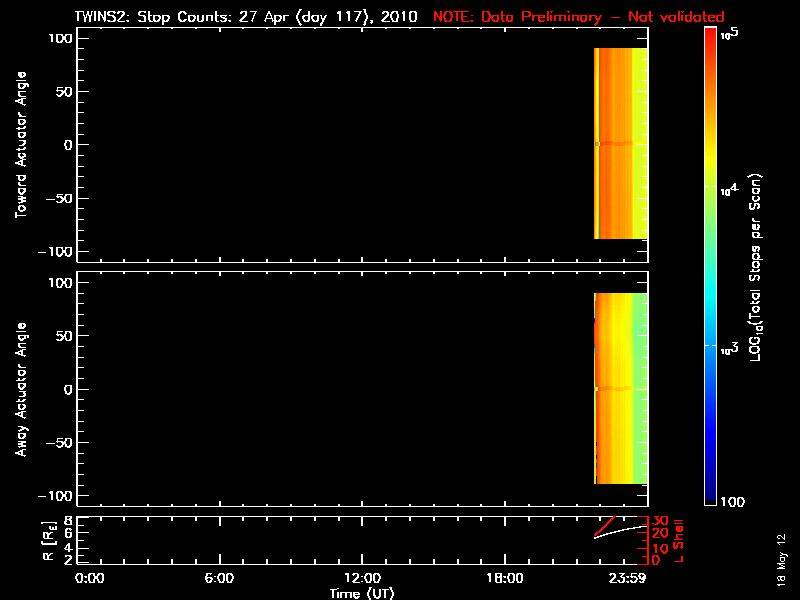800x600 pixels.
Task: Click the "0:00" time axis label
Action: pyautogui.click(x=89, y=578)
